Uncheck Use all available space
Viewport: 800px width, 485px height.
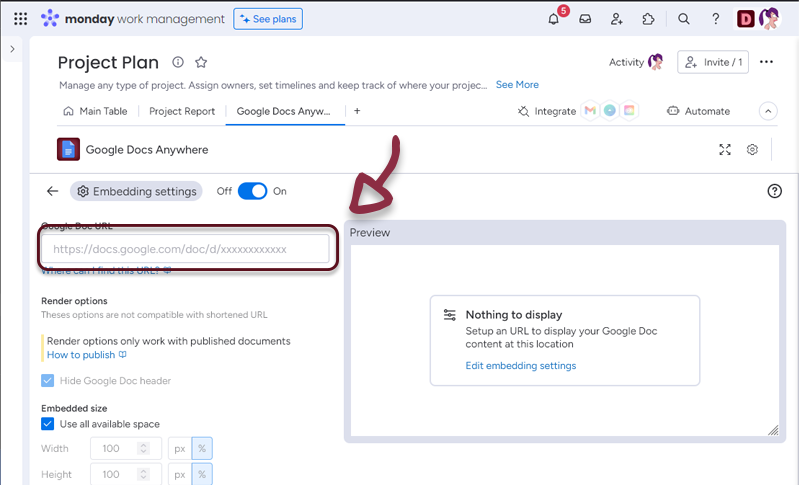pyautogui.click(x=48, y=424)
